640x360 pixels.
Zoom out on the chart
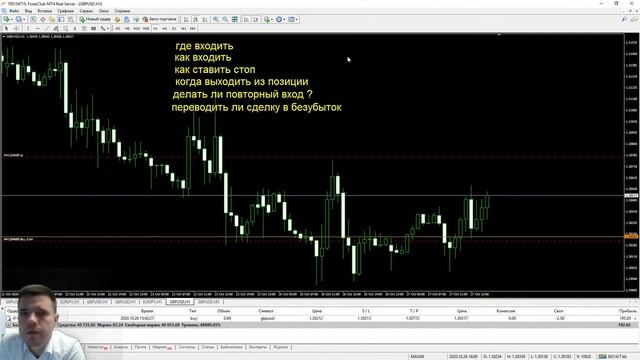pos(225,19)
